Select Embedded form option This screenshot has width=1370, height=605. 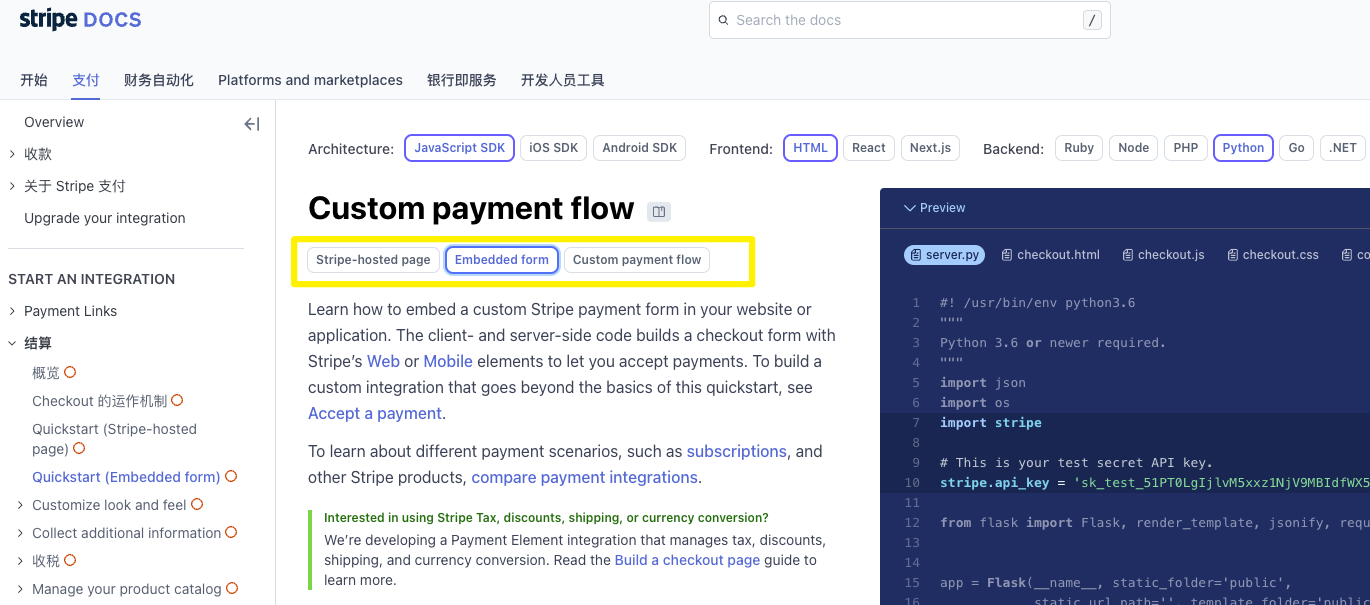502,260
